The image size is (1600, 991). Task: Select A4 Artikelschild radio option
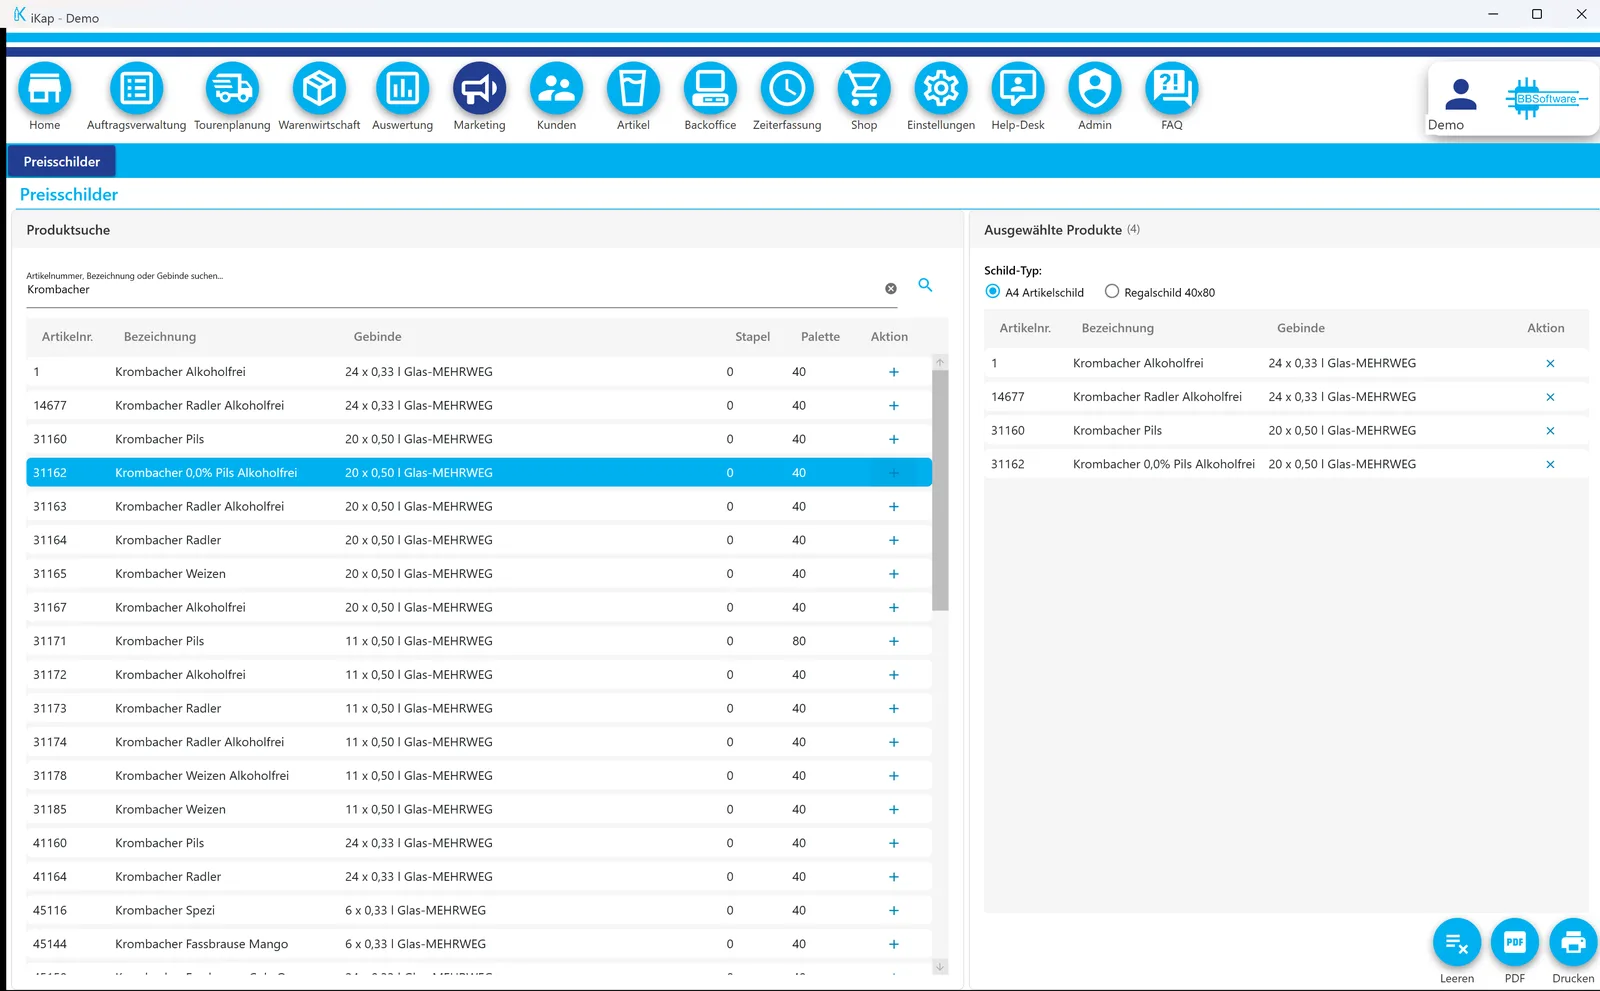[x=993, y=292]
